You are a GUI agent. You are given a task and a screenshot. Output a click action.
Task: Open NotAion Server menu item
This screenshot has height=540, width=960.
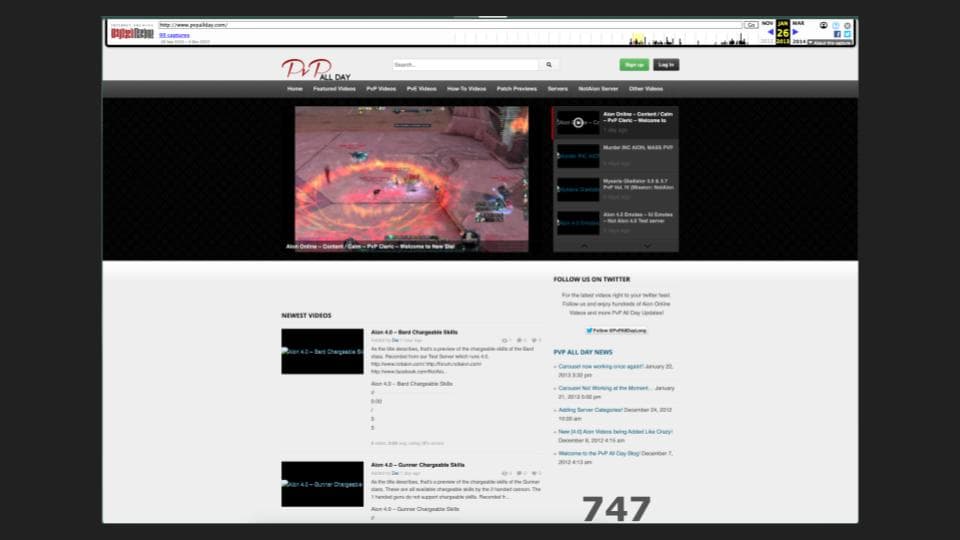pos(598,89)
